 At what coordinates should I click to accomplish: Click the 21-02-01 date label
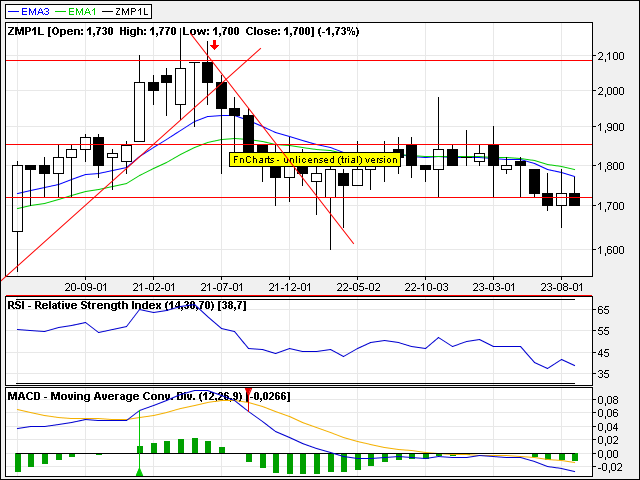[x=153, y=287]
